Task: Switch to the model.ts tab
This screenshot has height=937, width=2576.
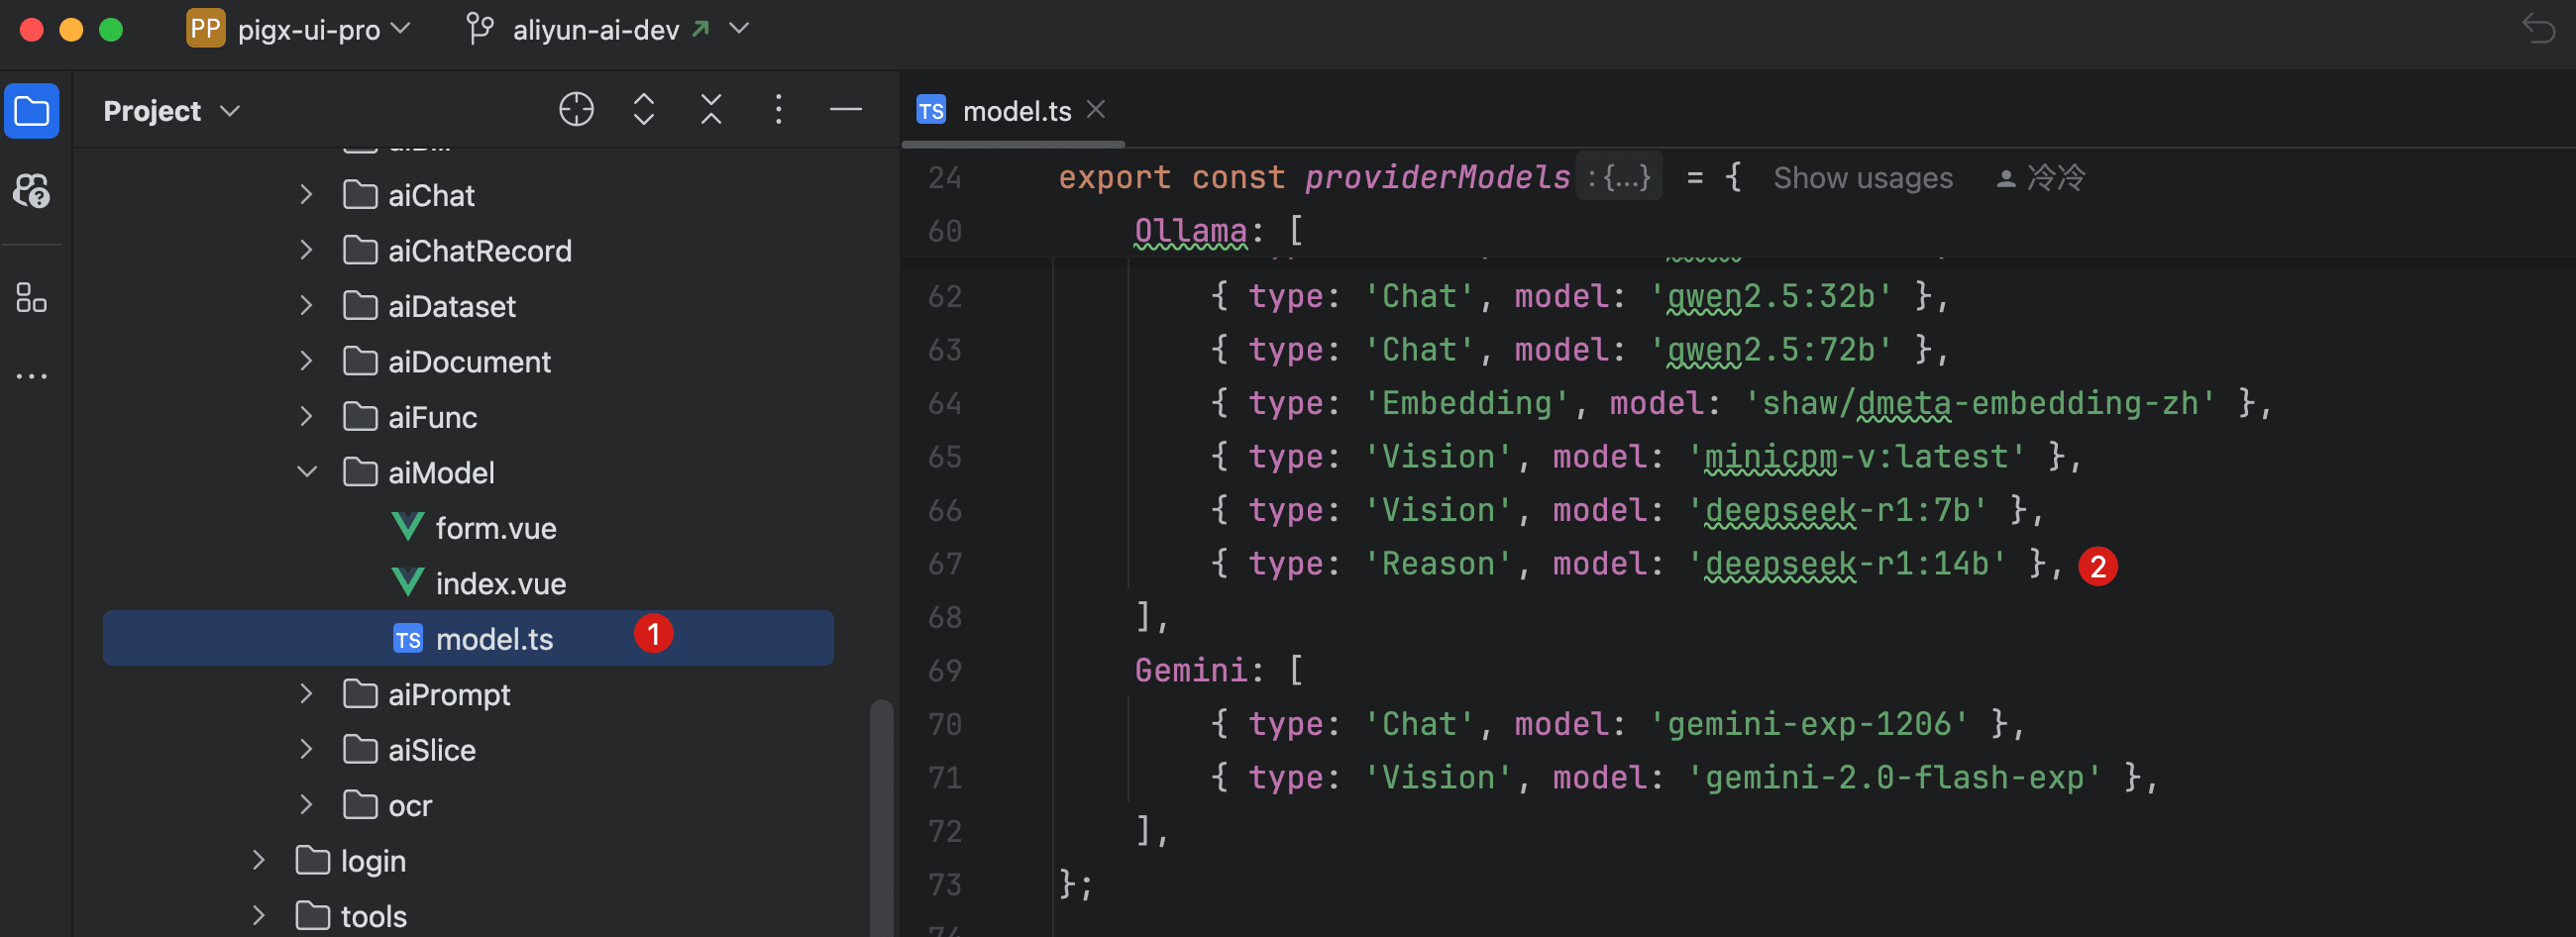Action: pyautogui.click(x=1016, y=111)
